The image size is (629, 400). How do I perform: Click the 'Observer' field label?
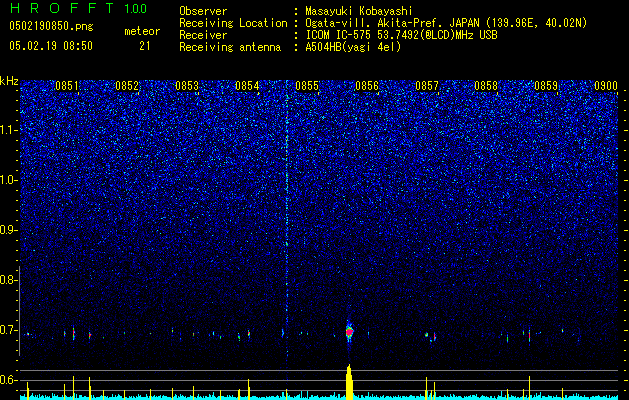(x=203, y=11)
